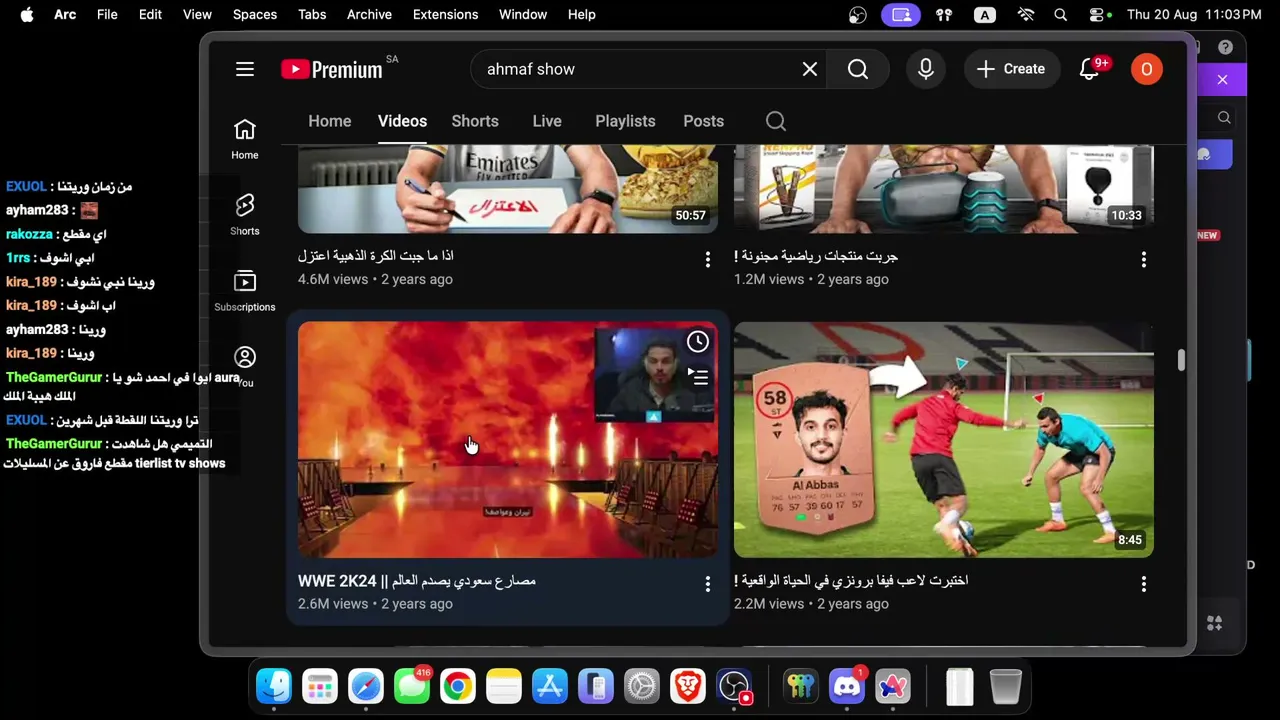Open Arc browser from the Dock
The width and height of the screenshot is (1280, 720).
tap(893, 686)
